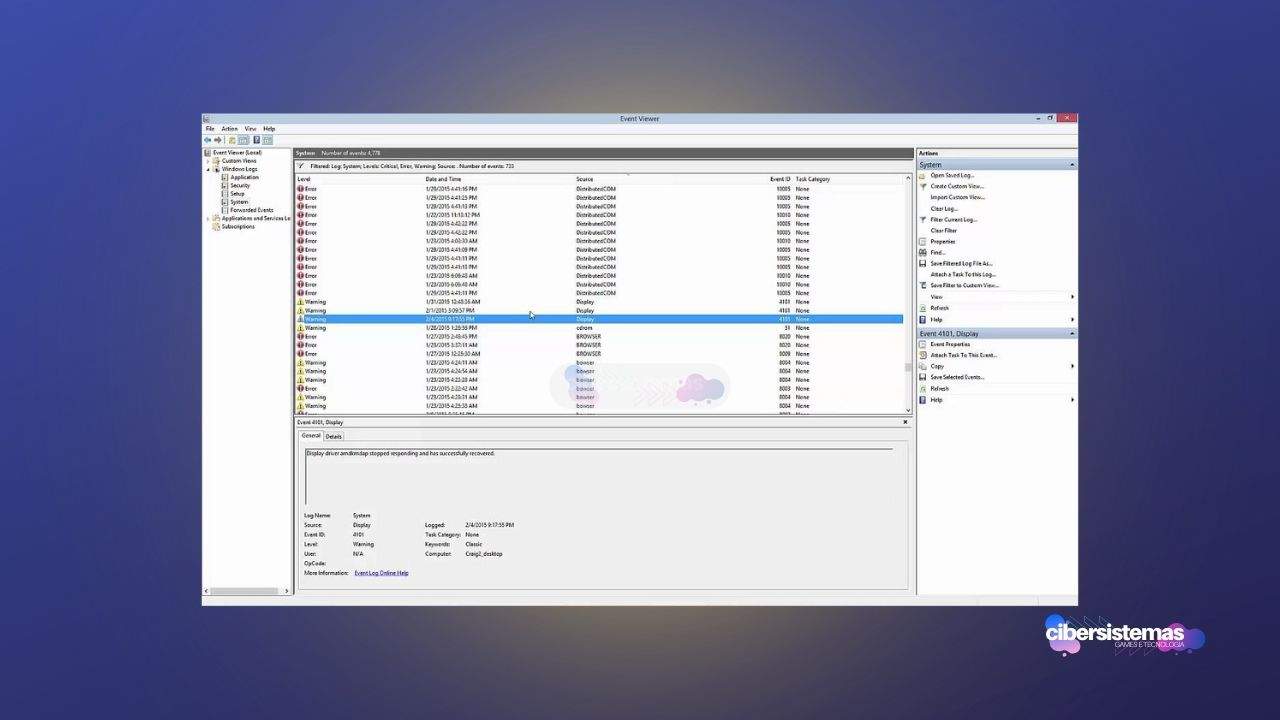Sort by the Event ID column header

tap(780, 179)
